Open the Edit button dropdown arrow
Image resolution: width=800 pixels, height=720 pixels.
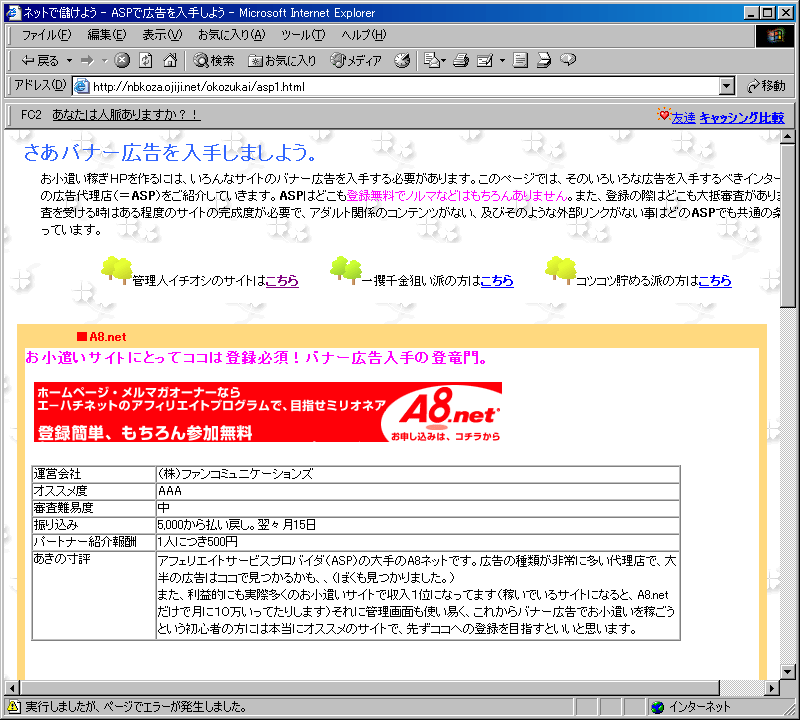(x=502, y=61)
